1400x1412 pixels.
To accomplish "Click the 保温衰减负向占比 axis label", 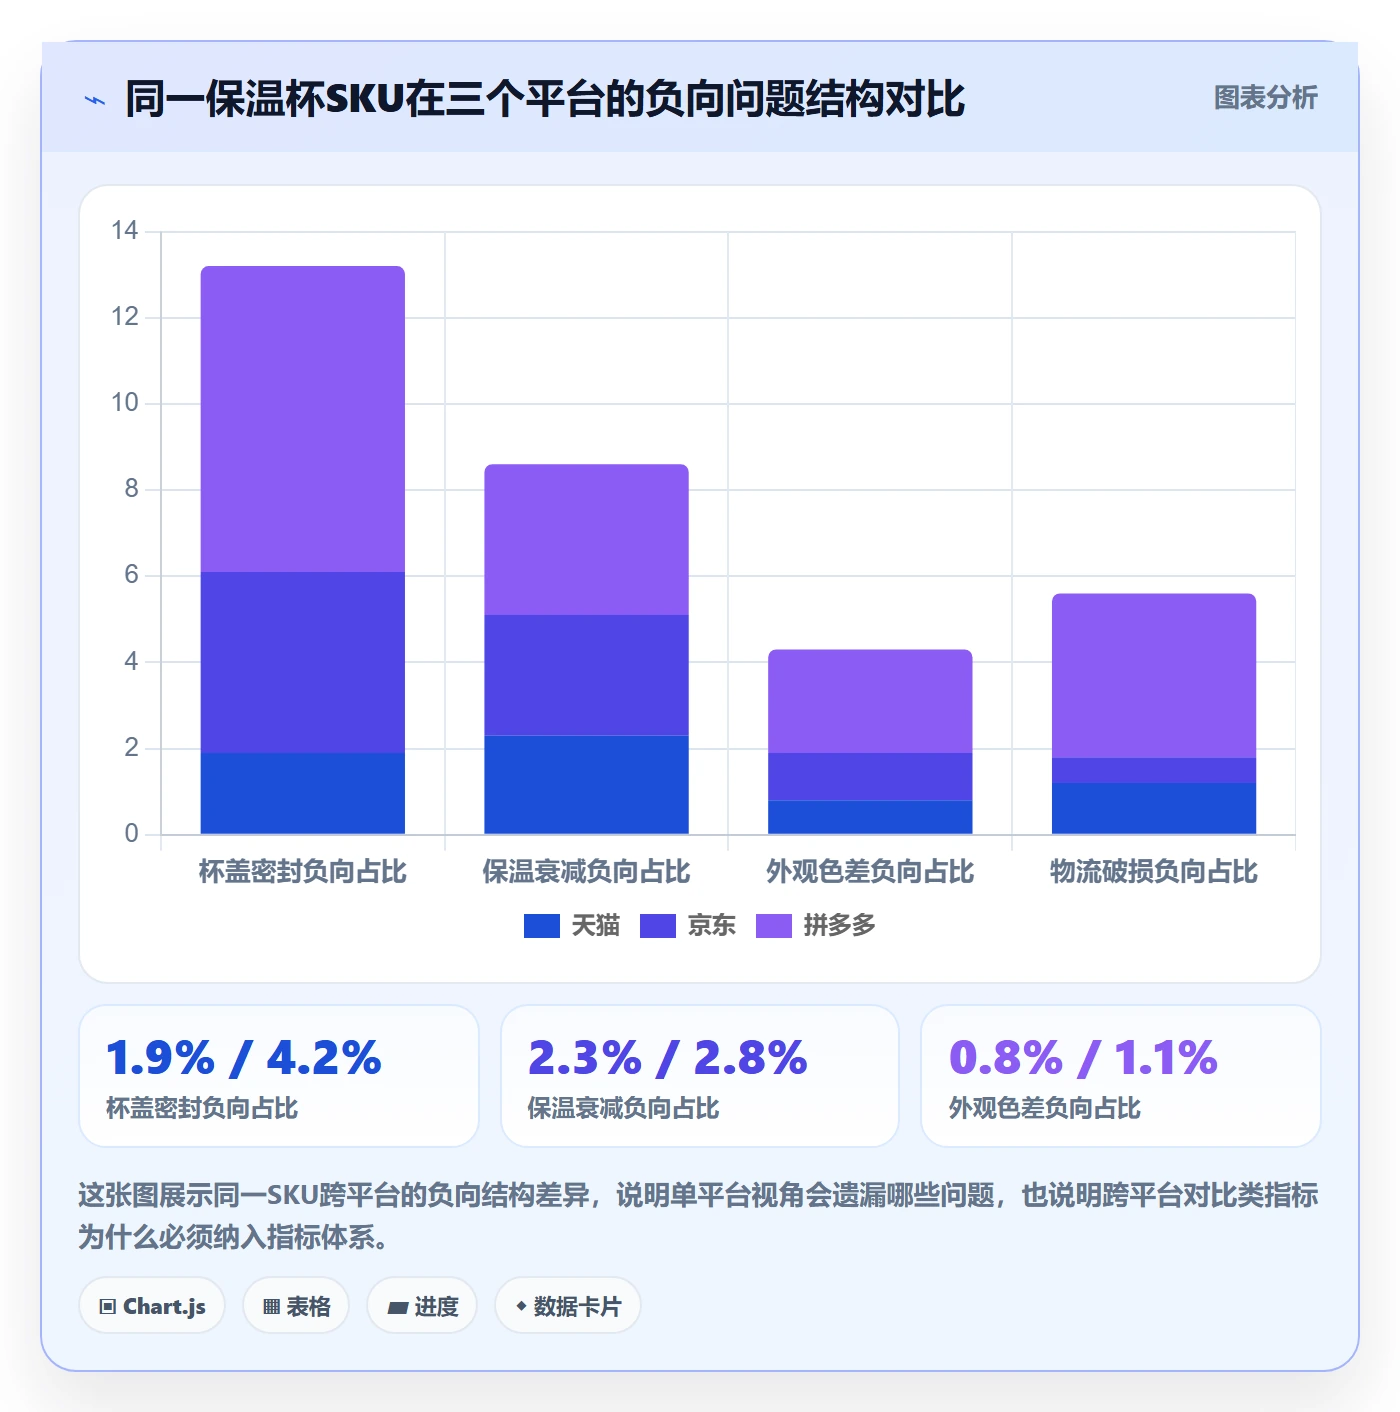I will (x=586, y=872).
